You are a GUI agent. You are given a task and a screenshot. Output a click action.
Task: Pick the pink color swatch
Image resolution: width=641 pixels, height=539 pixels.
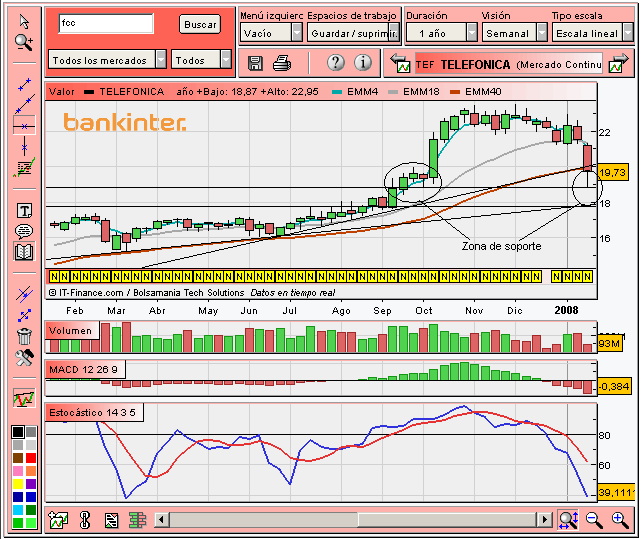18,471
